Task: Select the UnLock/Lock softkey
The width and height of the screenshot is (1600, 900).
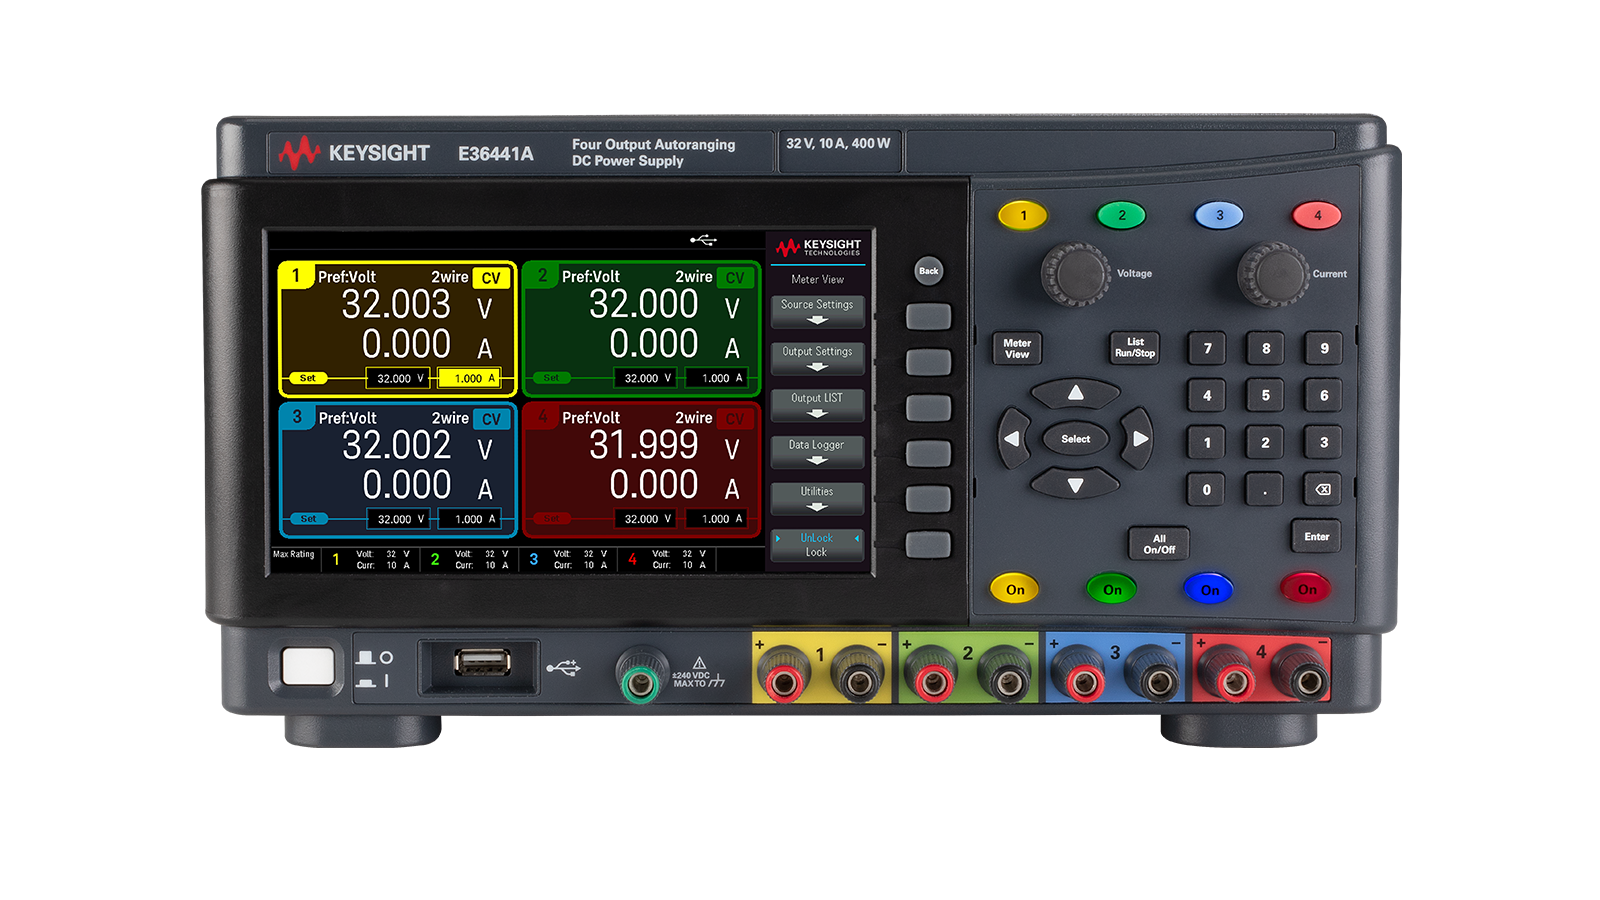Action: tap(817, 544)
